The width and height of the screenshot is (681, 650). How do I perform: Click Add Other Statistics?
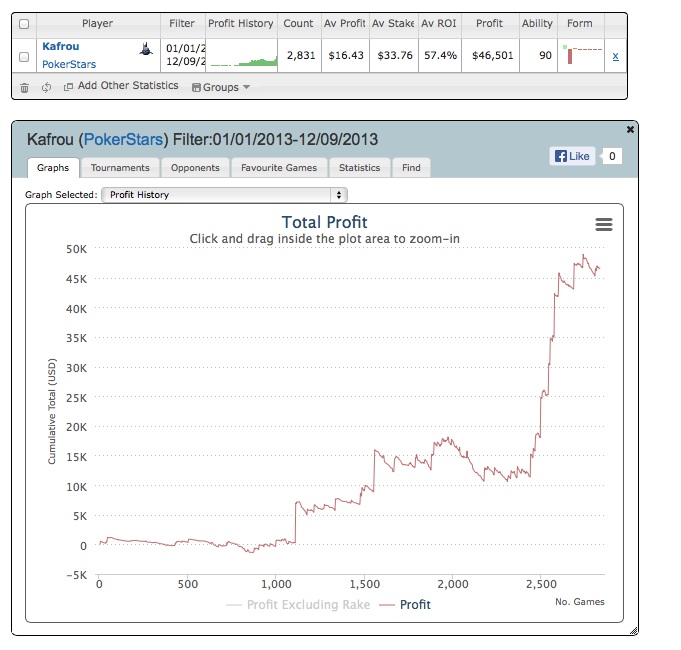tap(121, 86)
